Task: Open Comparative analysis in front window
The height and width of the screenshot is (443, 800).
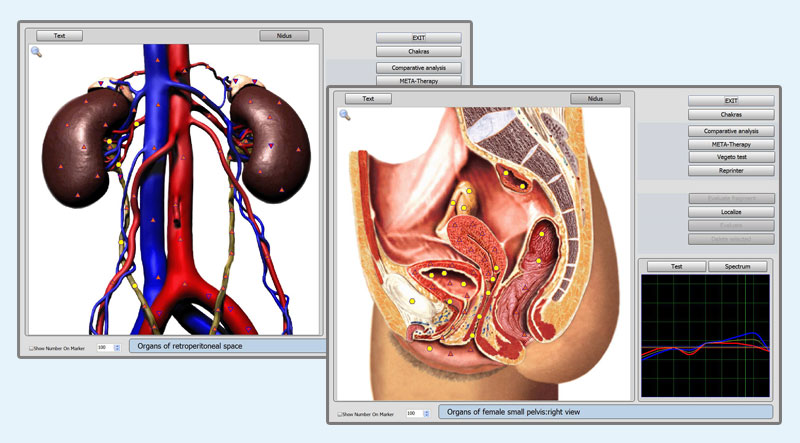Action: pos(731,131)
